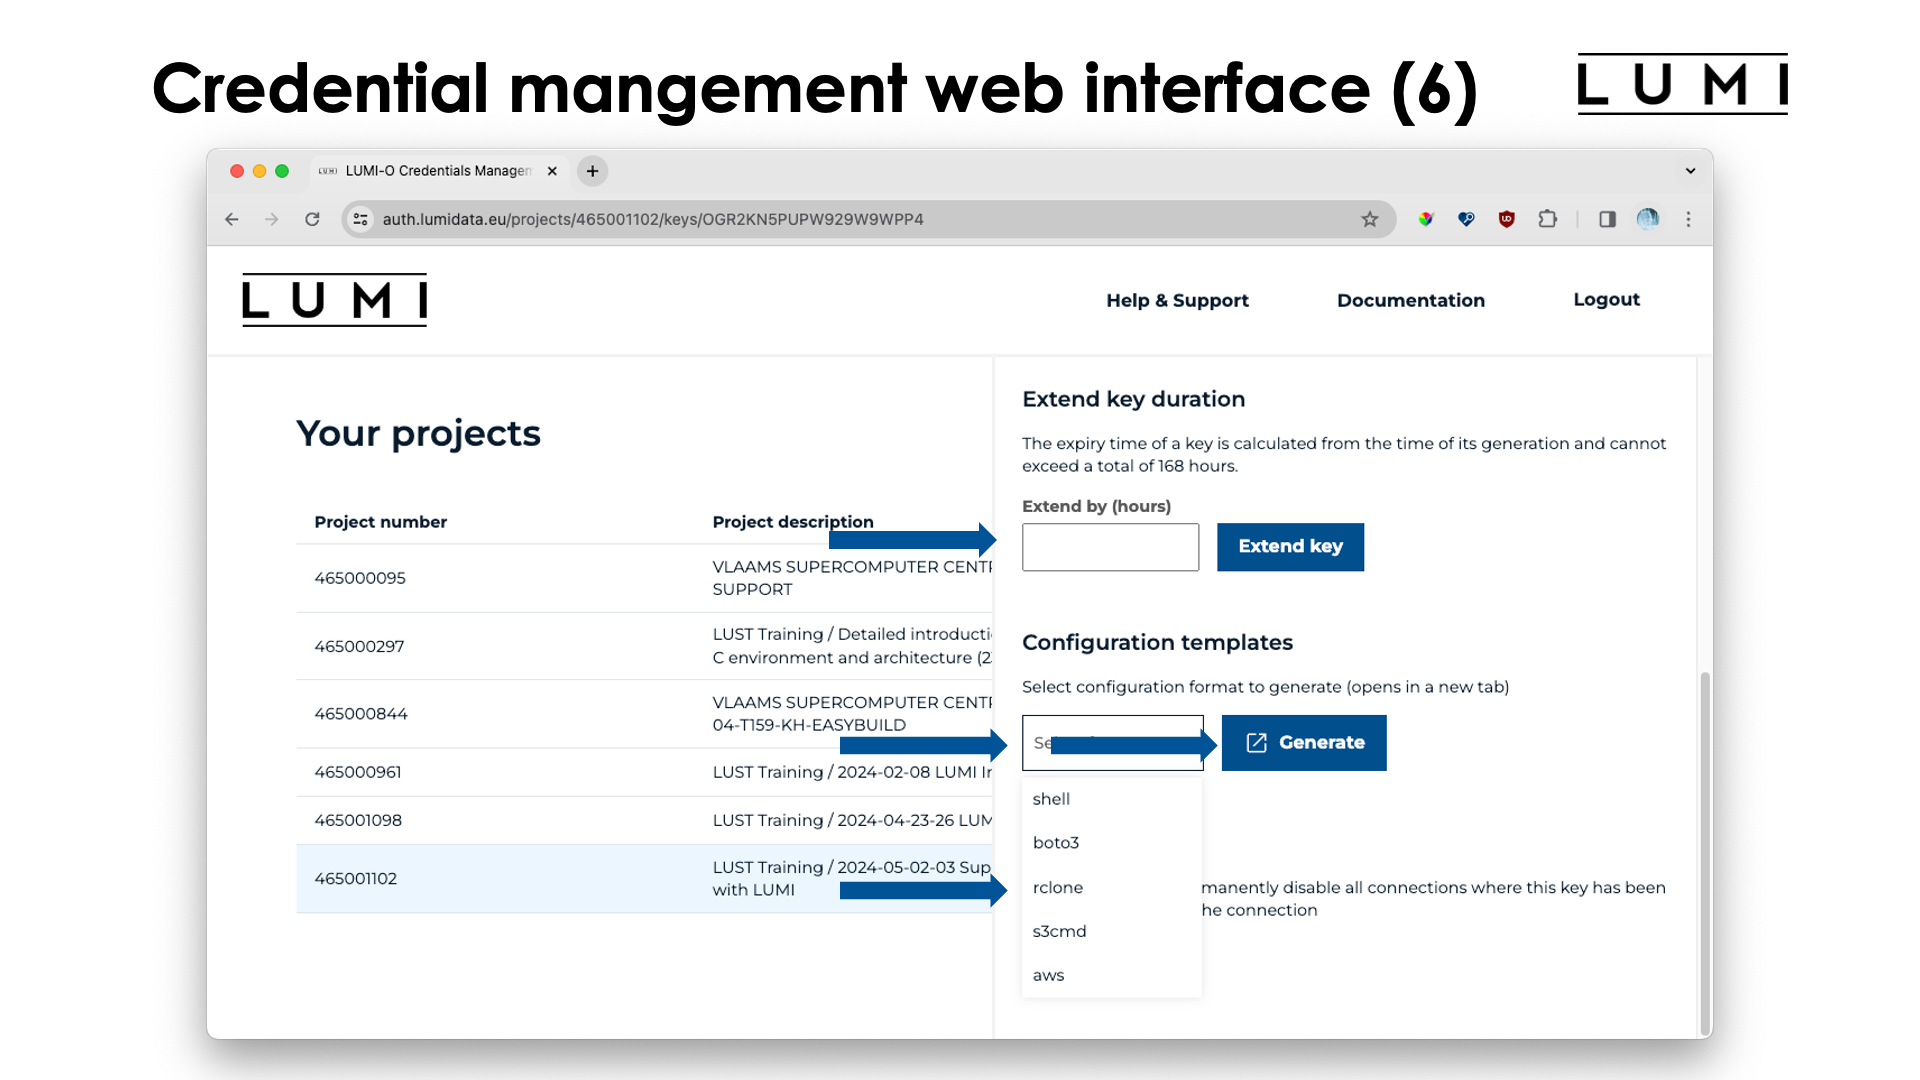Reload the page with the refresh icon
The height and width of the screenshot is (1080, 1920).
[x=313, y=219]
